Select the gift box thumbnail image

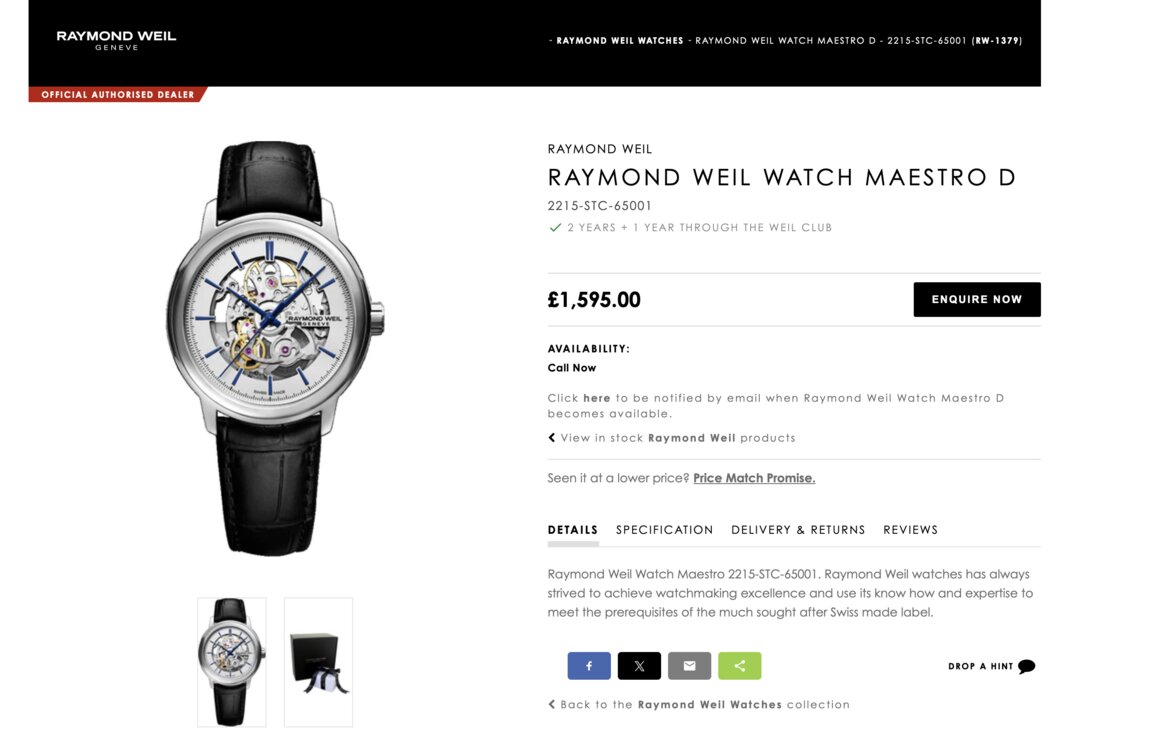click(x=318, y=662)
